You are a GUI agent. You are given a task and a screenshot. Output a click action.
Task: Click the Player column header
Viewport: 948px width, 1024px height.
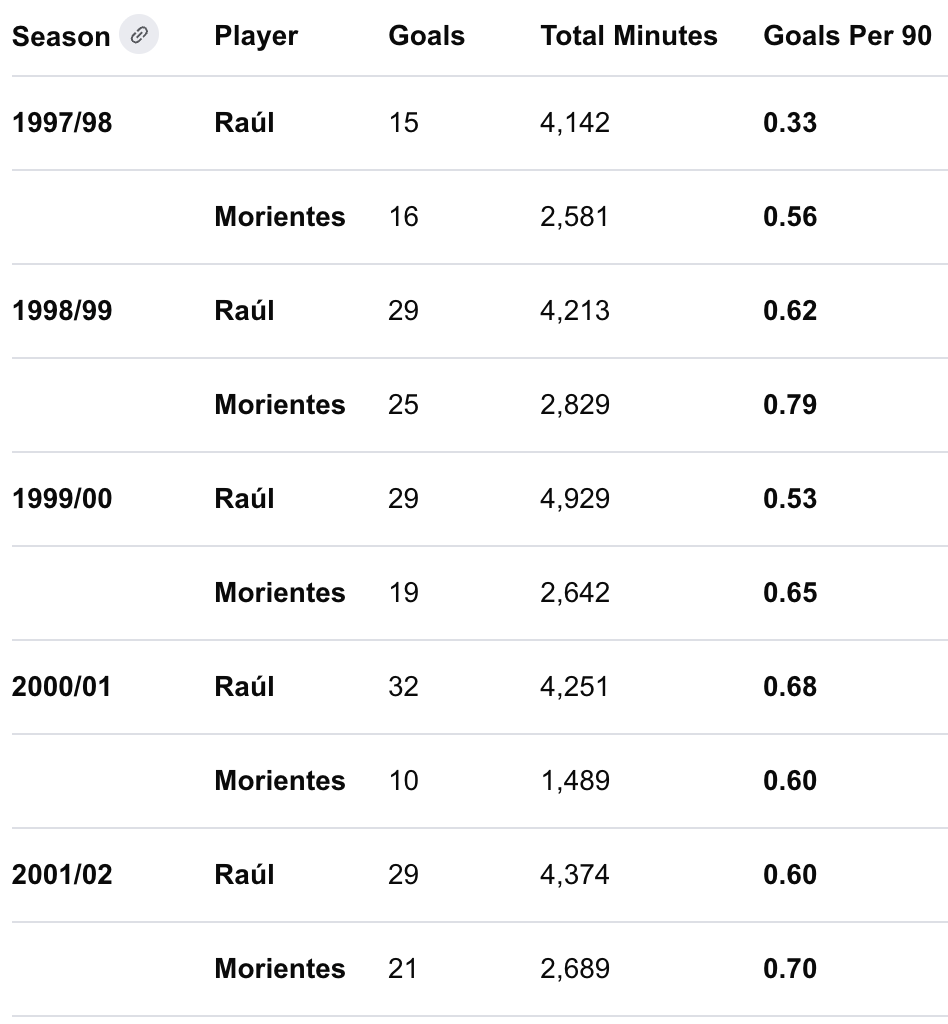click(x=256, y=37)
